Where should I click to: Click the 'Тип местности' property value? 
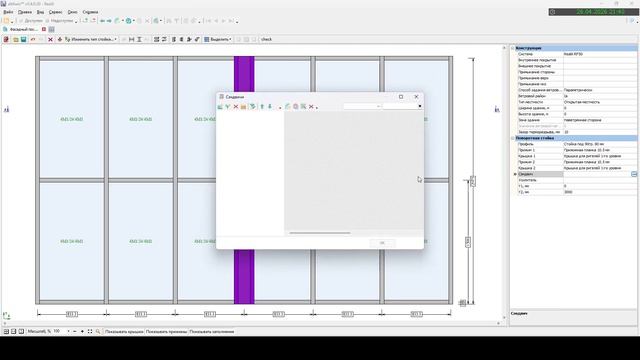pos(600,102)
